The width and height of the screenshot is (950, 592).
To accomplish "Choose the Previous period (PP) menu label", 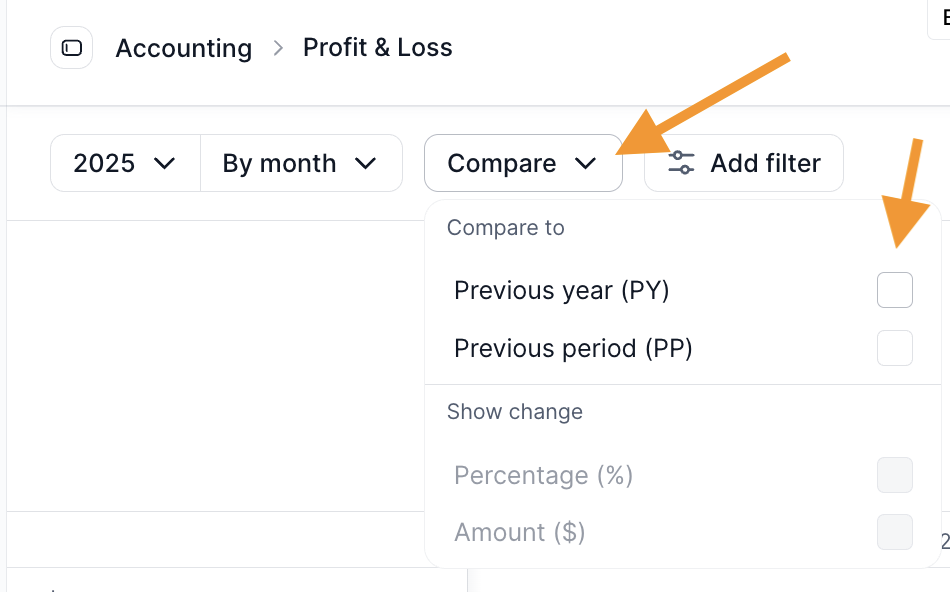I will 573,348.
